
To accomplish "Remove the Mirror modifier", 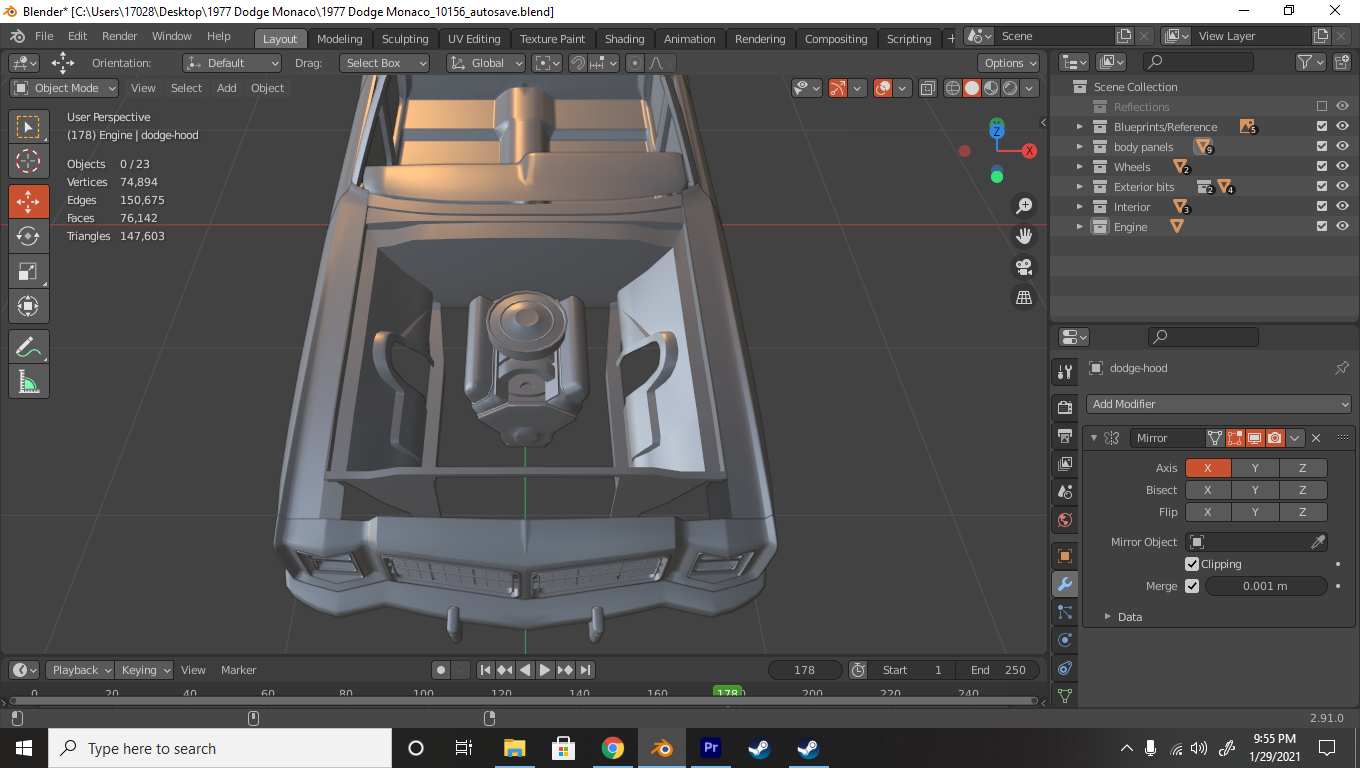I will tap(1316, 438).
